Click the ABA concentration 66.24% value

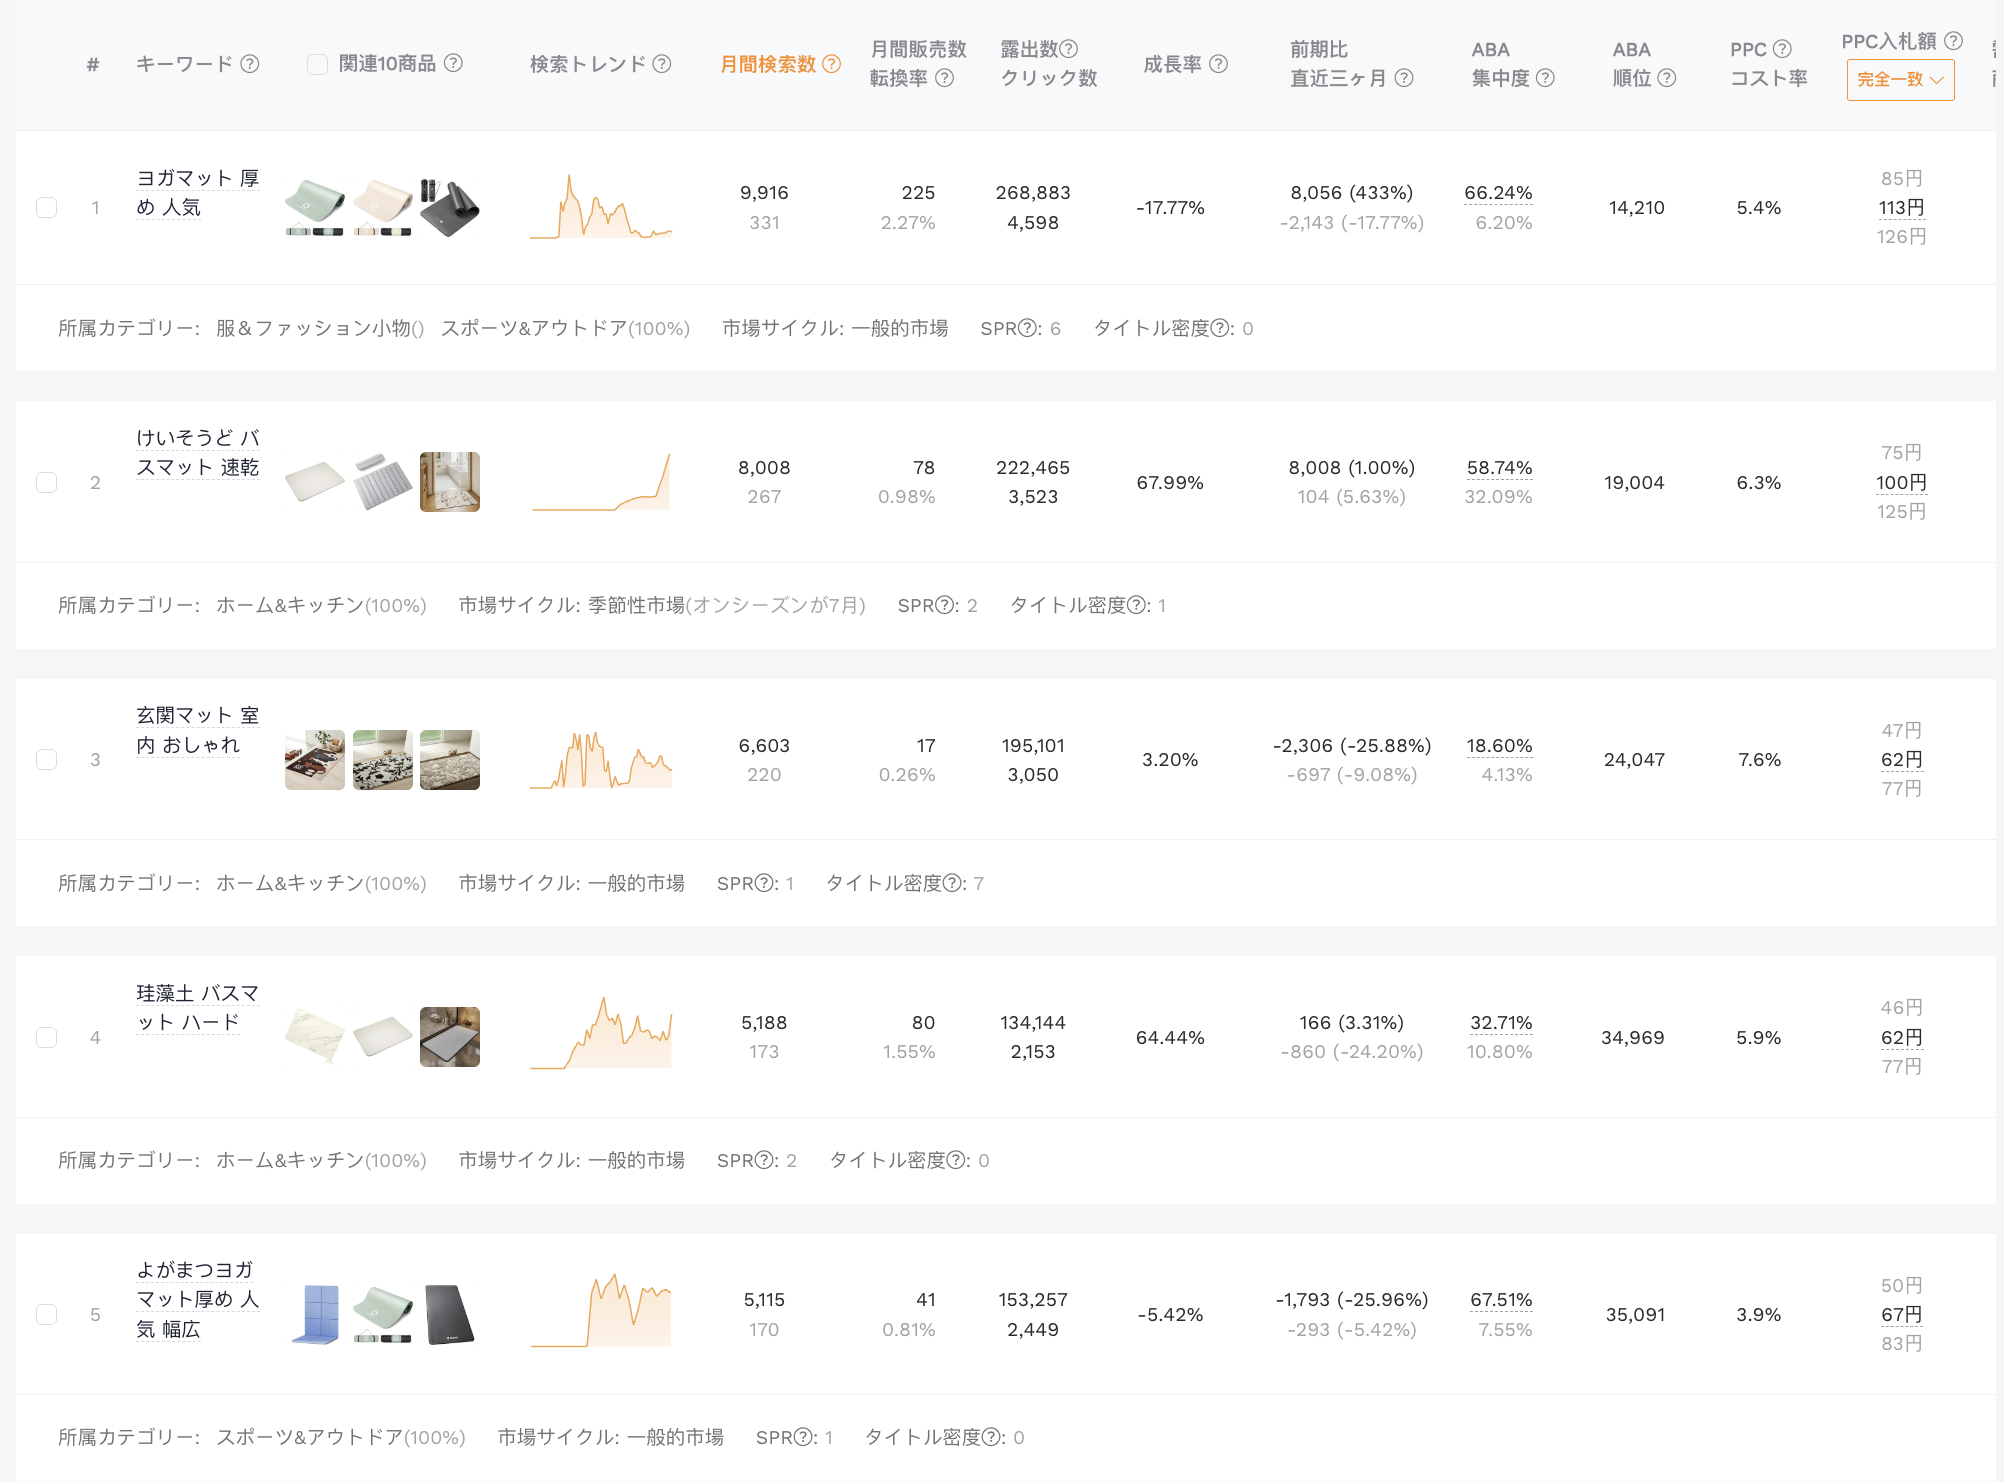pos(1497,193)
